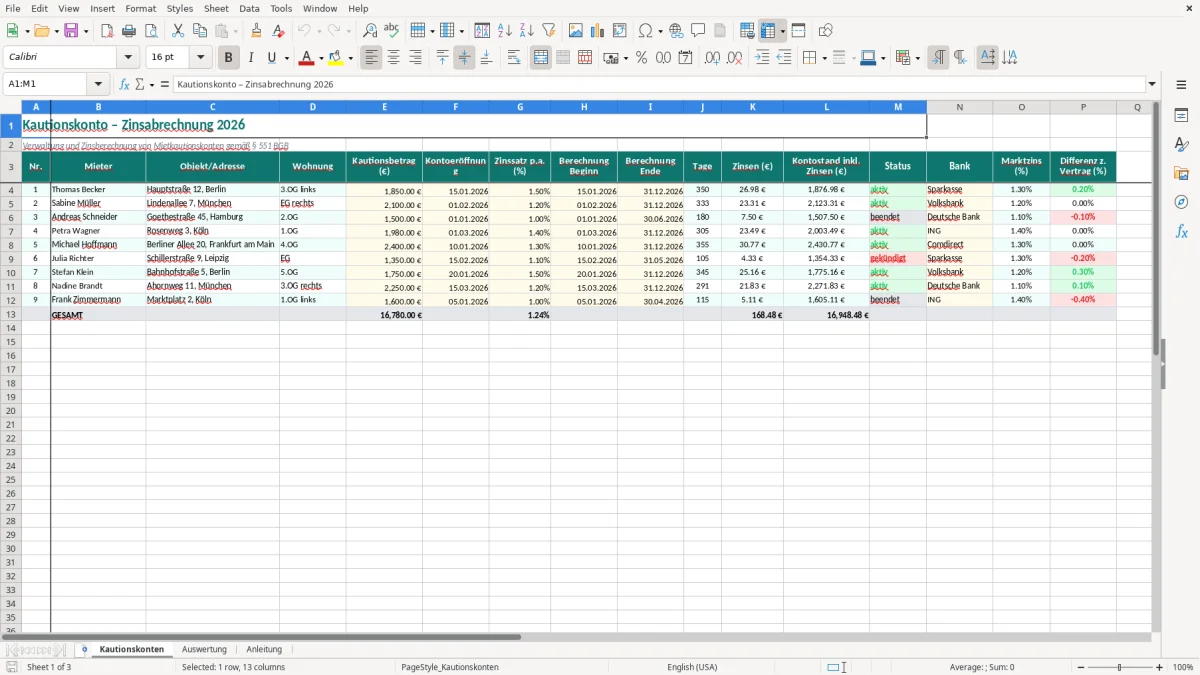The image size is (1200, 675).
Task: Toggle Align Left
Action: pos(372,58)
